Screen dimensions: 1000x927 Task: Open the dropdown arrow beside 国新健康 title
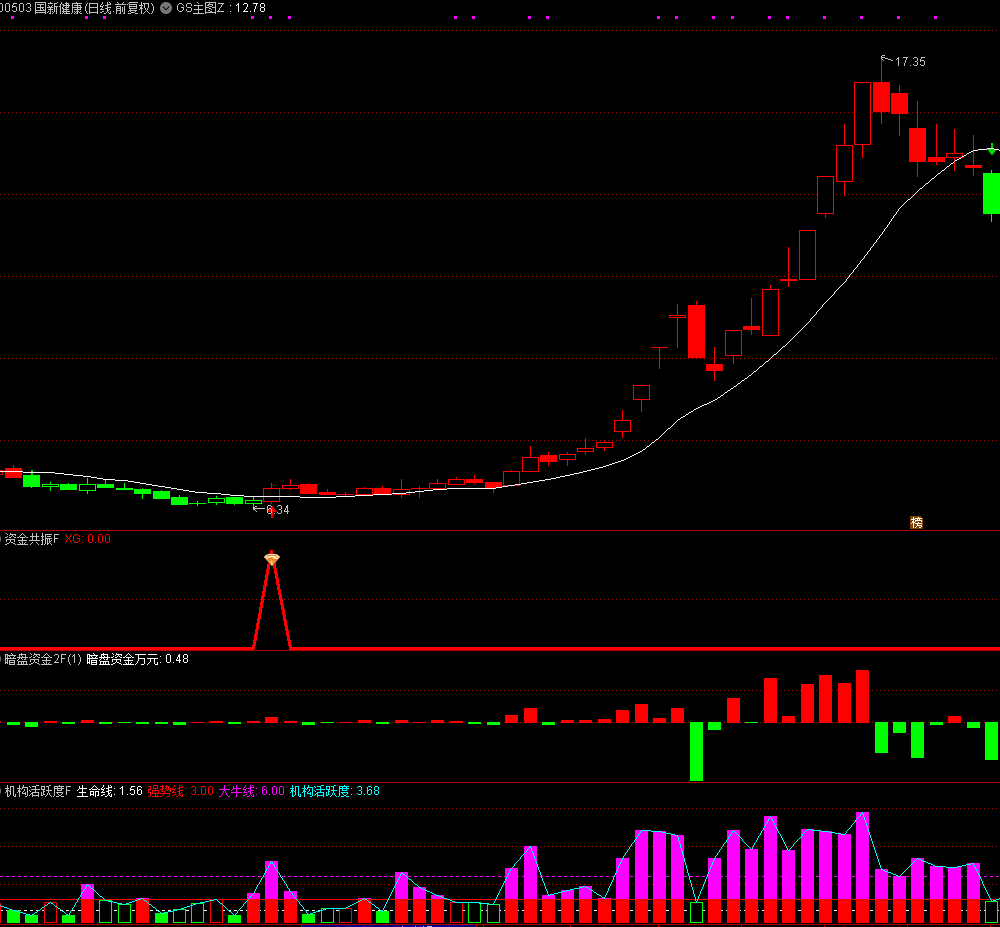coord(166,8)
